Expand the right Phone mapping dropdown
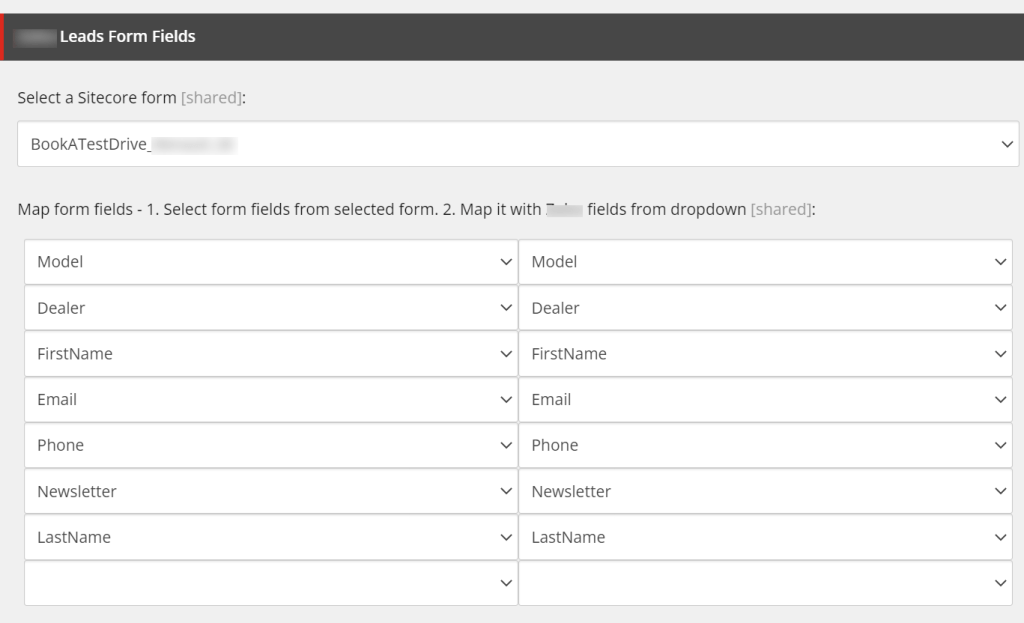 (x=765, y=445)
